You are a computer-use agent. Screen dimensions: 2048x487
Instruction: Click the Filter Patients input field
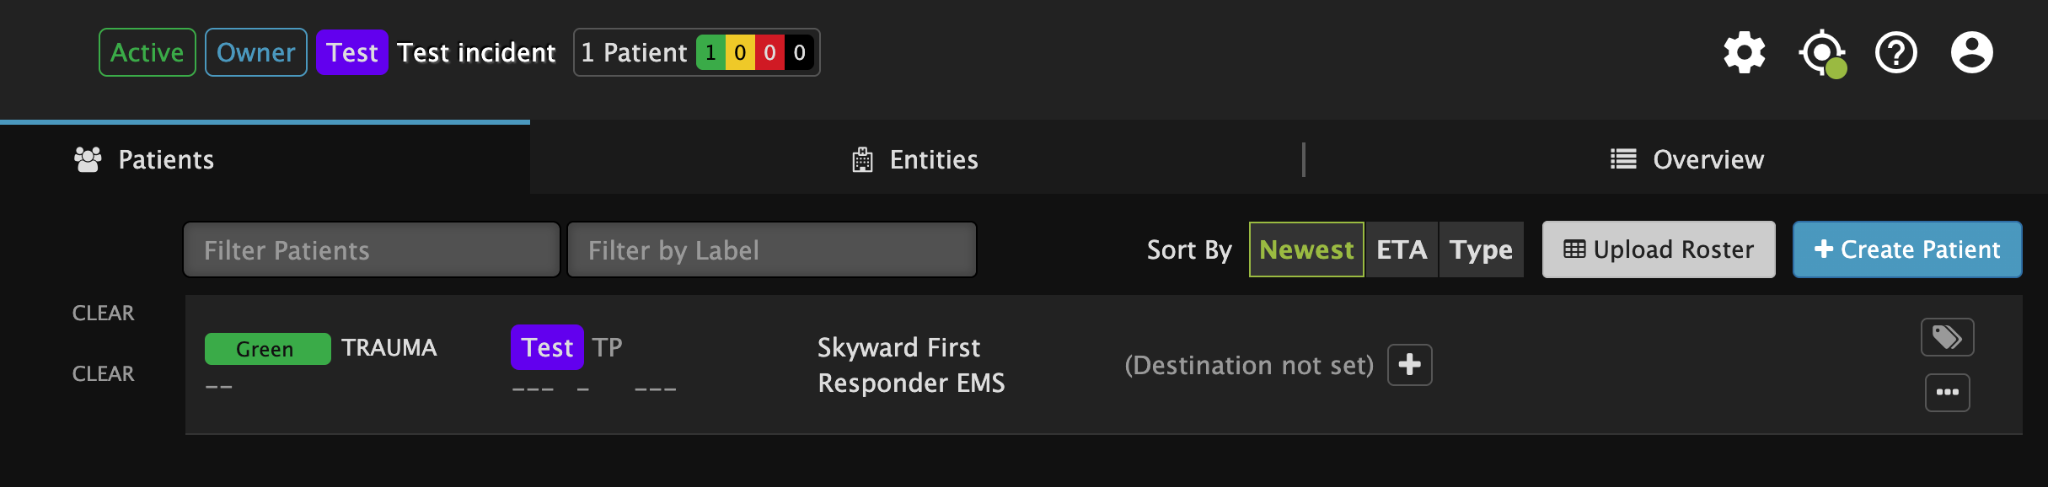pos(371,250)
